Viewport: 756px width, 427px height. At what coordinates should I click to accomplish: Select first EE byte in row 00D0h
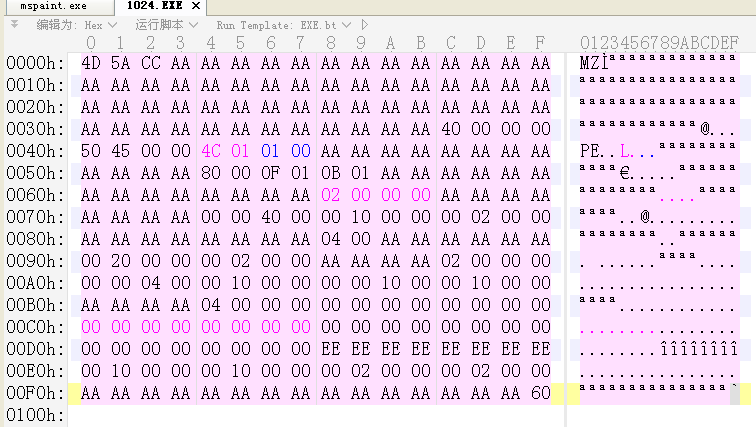[x=331, y=348]
